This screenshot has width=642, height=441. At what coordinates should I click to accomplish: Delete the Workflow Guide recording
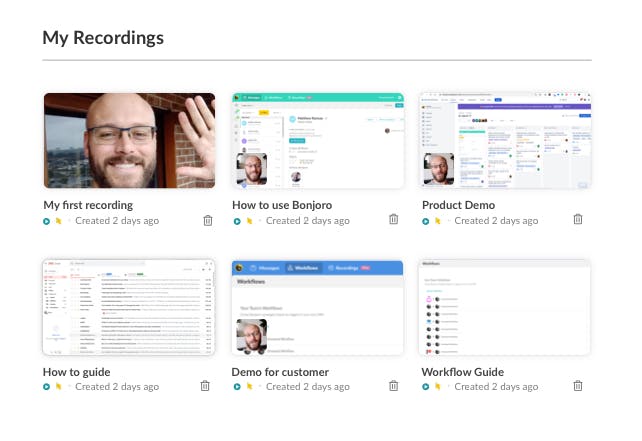[x=578, y=386]
